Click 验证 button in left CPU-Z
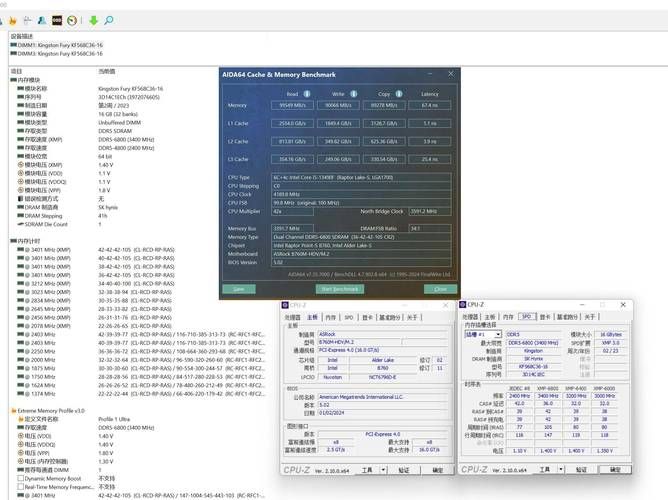 click(x=404, y=470)
